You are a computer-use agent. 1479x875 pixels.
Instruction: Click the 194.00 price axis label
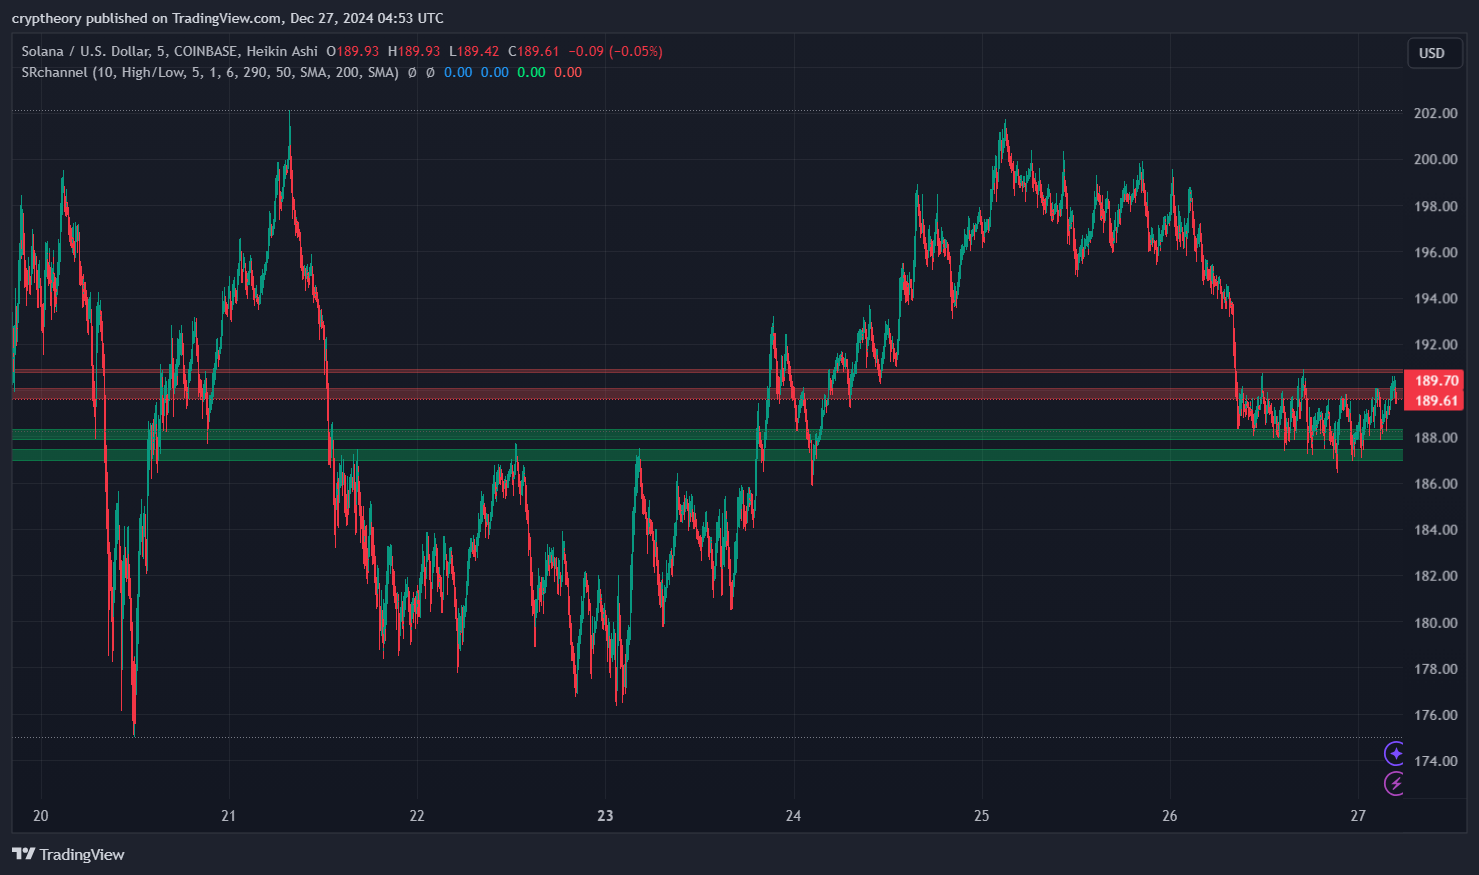(x=1435, y=298)
